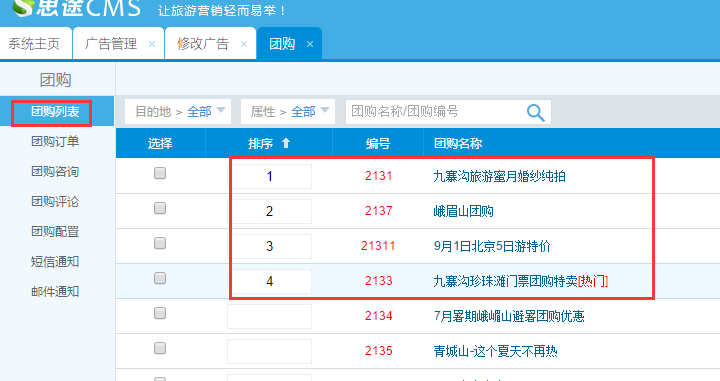The width and height of the screenshot is (720, 381).
Task: Click the empty sort field for item 2134
Action: click(270, 316)
